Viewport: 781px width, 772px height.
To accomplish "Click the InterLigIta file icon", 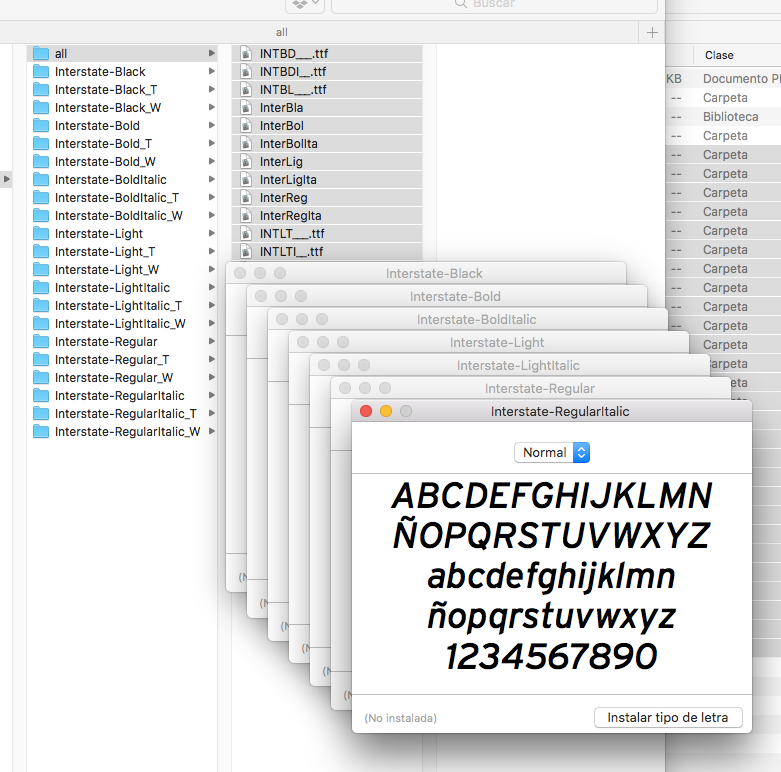I will (246, 179).
